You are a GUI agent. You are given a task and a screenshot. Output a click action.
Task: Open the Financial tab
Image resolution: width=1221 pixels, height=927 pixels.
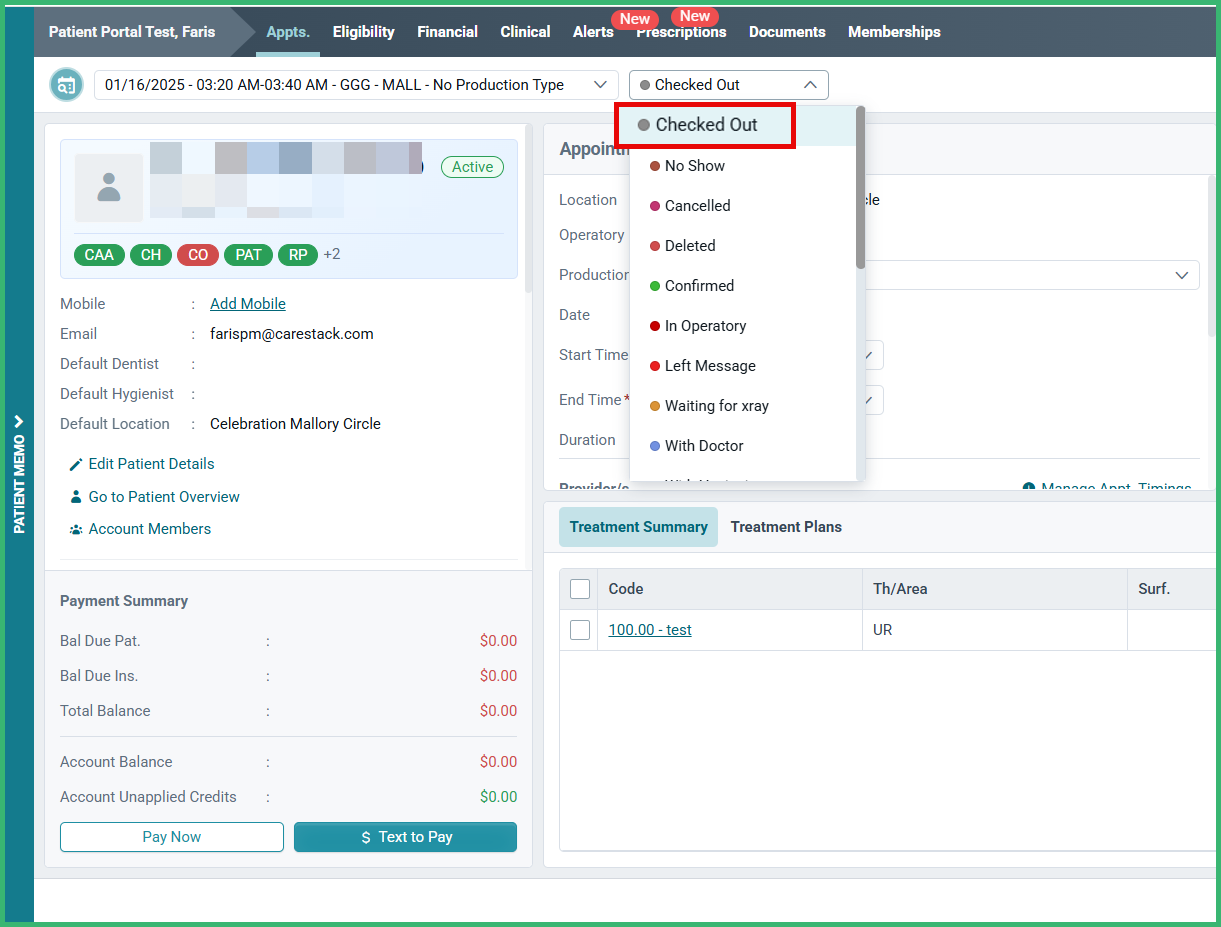(447, 31)
